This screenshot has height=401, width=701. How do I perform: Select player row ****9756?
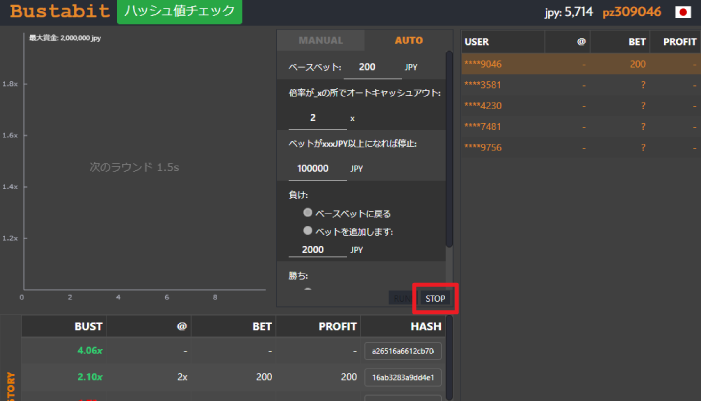pos(581,148)
